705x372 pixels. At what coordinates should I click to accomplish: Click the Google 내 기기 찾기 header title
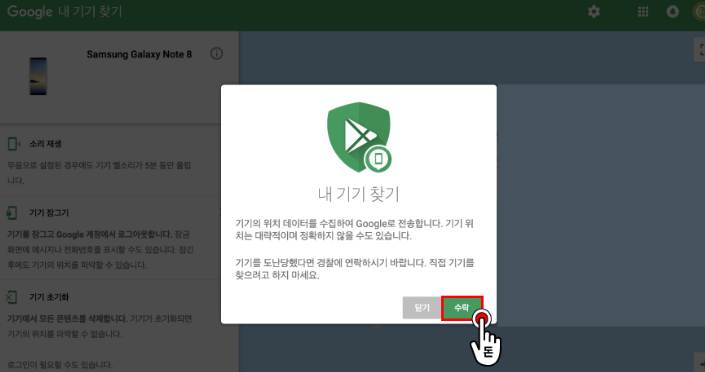pos(65,12)
